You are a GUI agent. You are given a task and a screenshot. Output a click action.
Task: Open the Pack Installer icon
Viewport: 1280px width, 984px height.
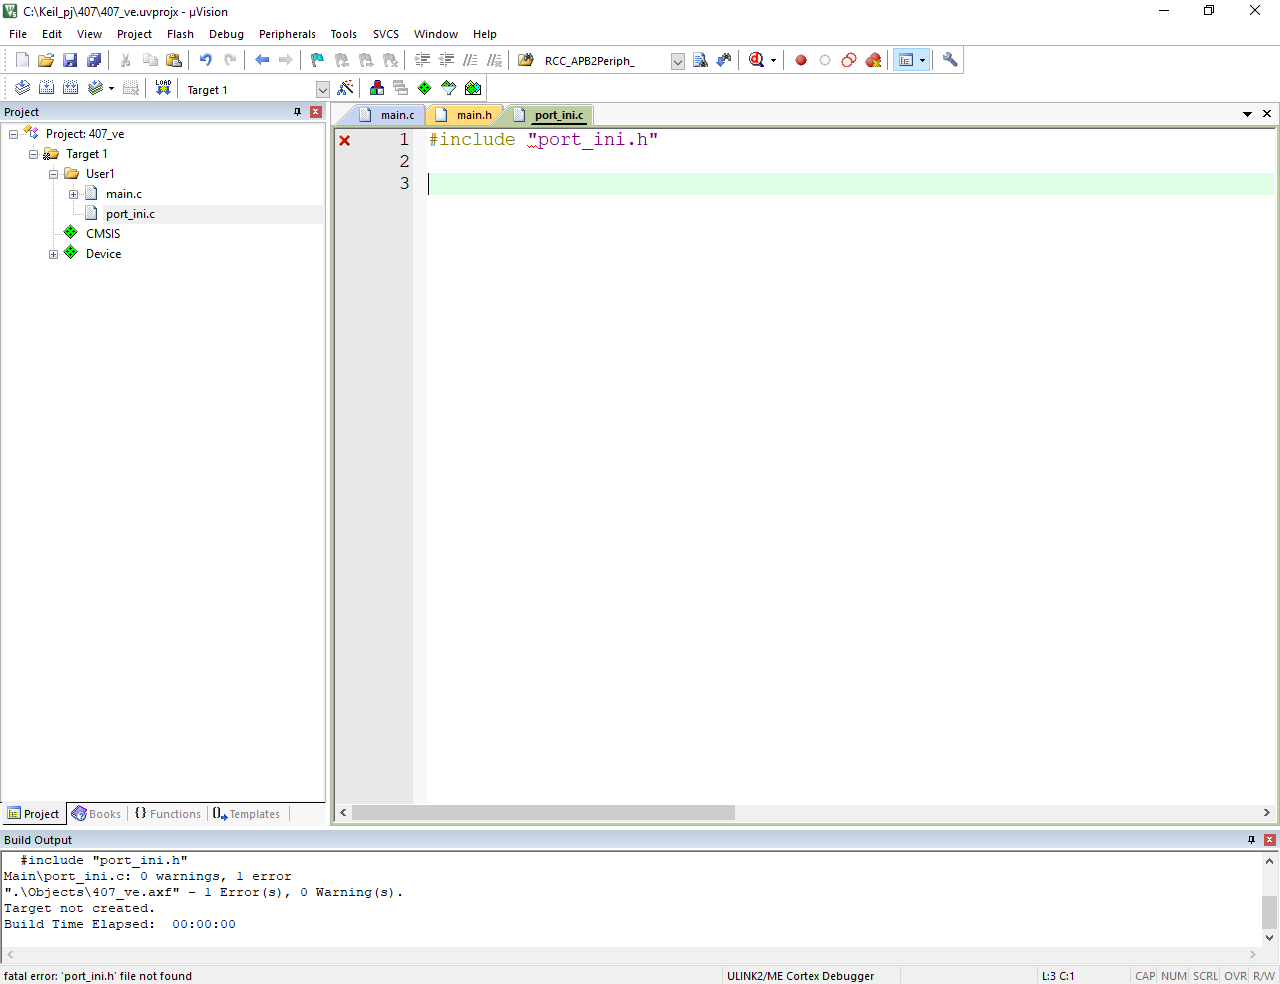pos(473,88)
